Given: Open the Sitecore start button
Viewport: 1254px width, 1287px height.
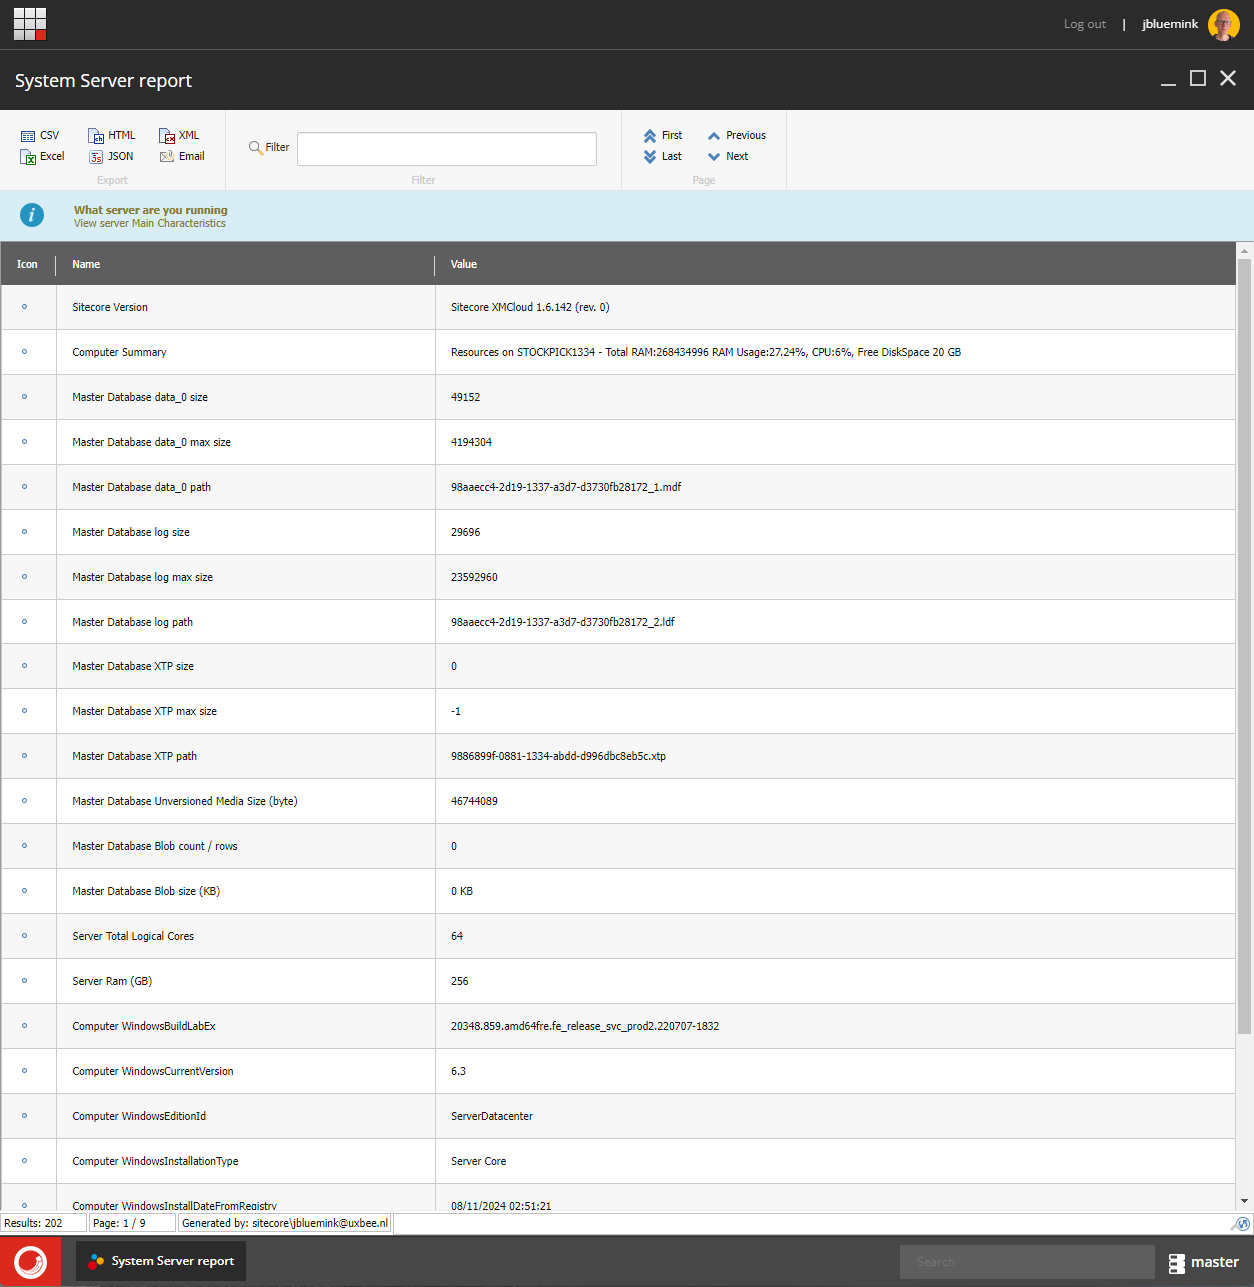Looking at the screenshot, I should pos(30,1262).
